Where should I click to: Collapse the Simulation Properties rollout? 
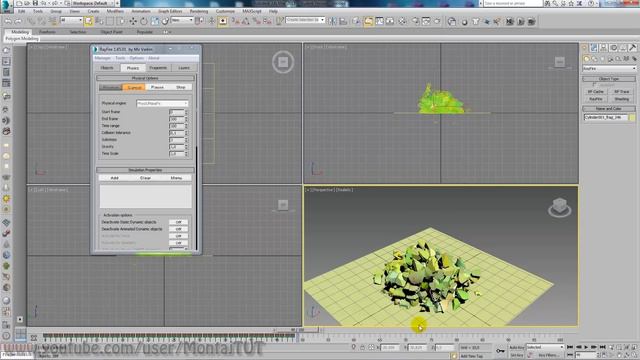click(x=145, y=170)
